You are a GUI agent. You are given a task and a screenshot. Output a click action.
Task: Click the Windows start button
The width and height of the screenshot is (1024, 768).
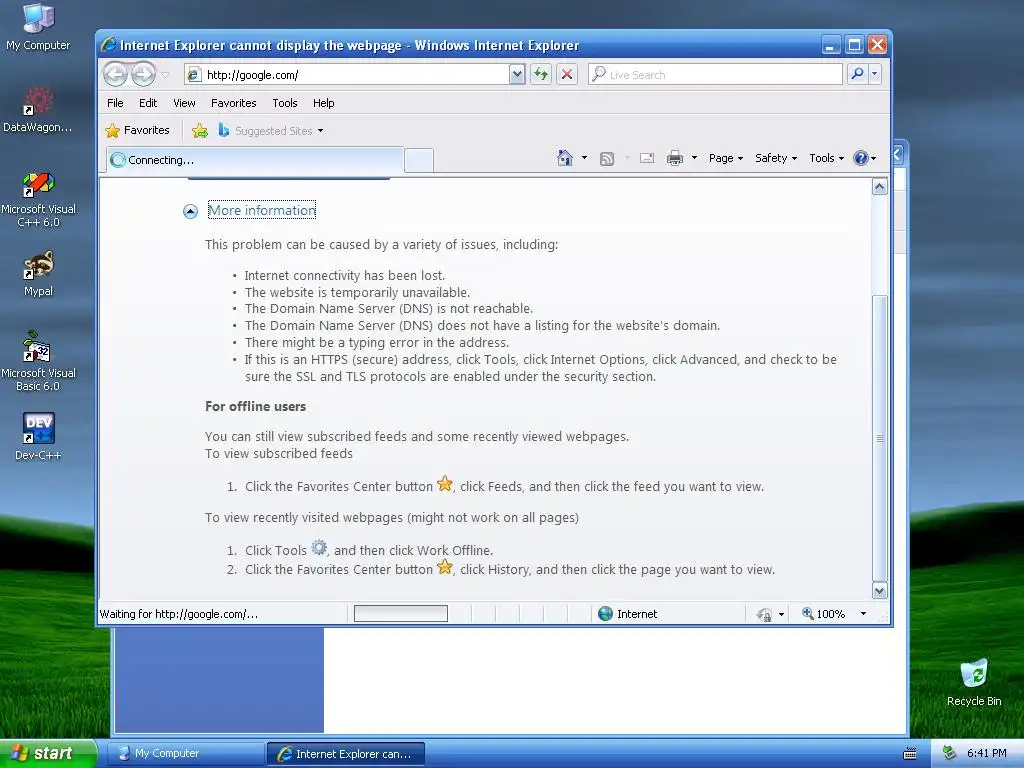pos(48,753)
